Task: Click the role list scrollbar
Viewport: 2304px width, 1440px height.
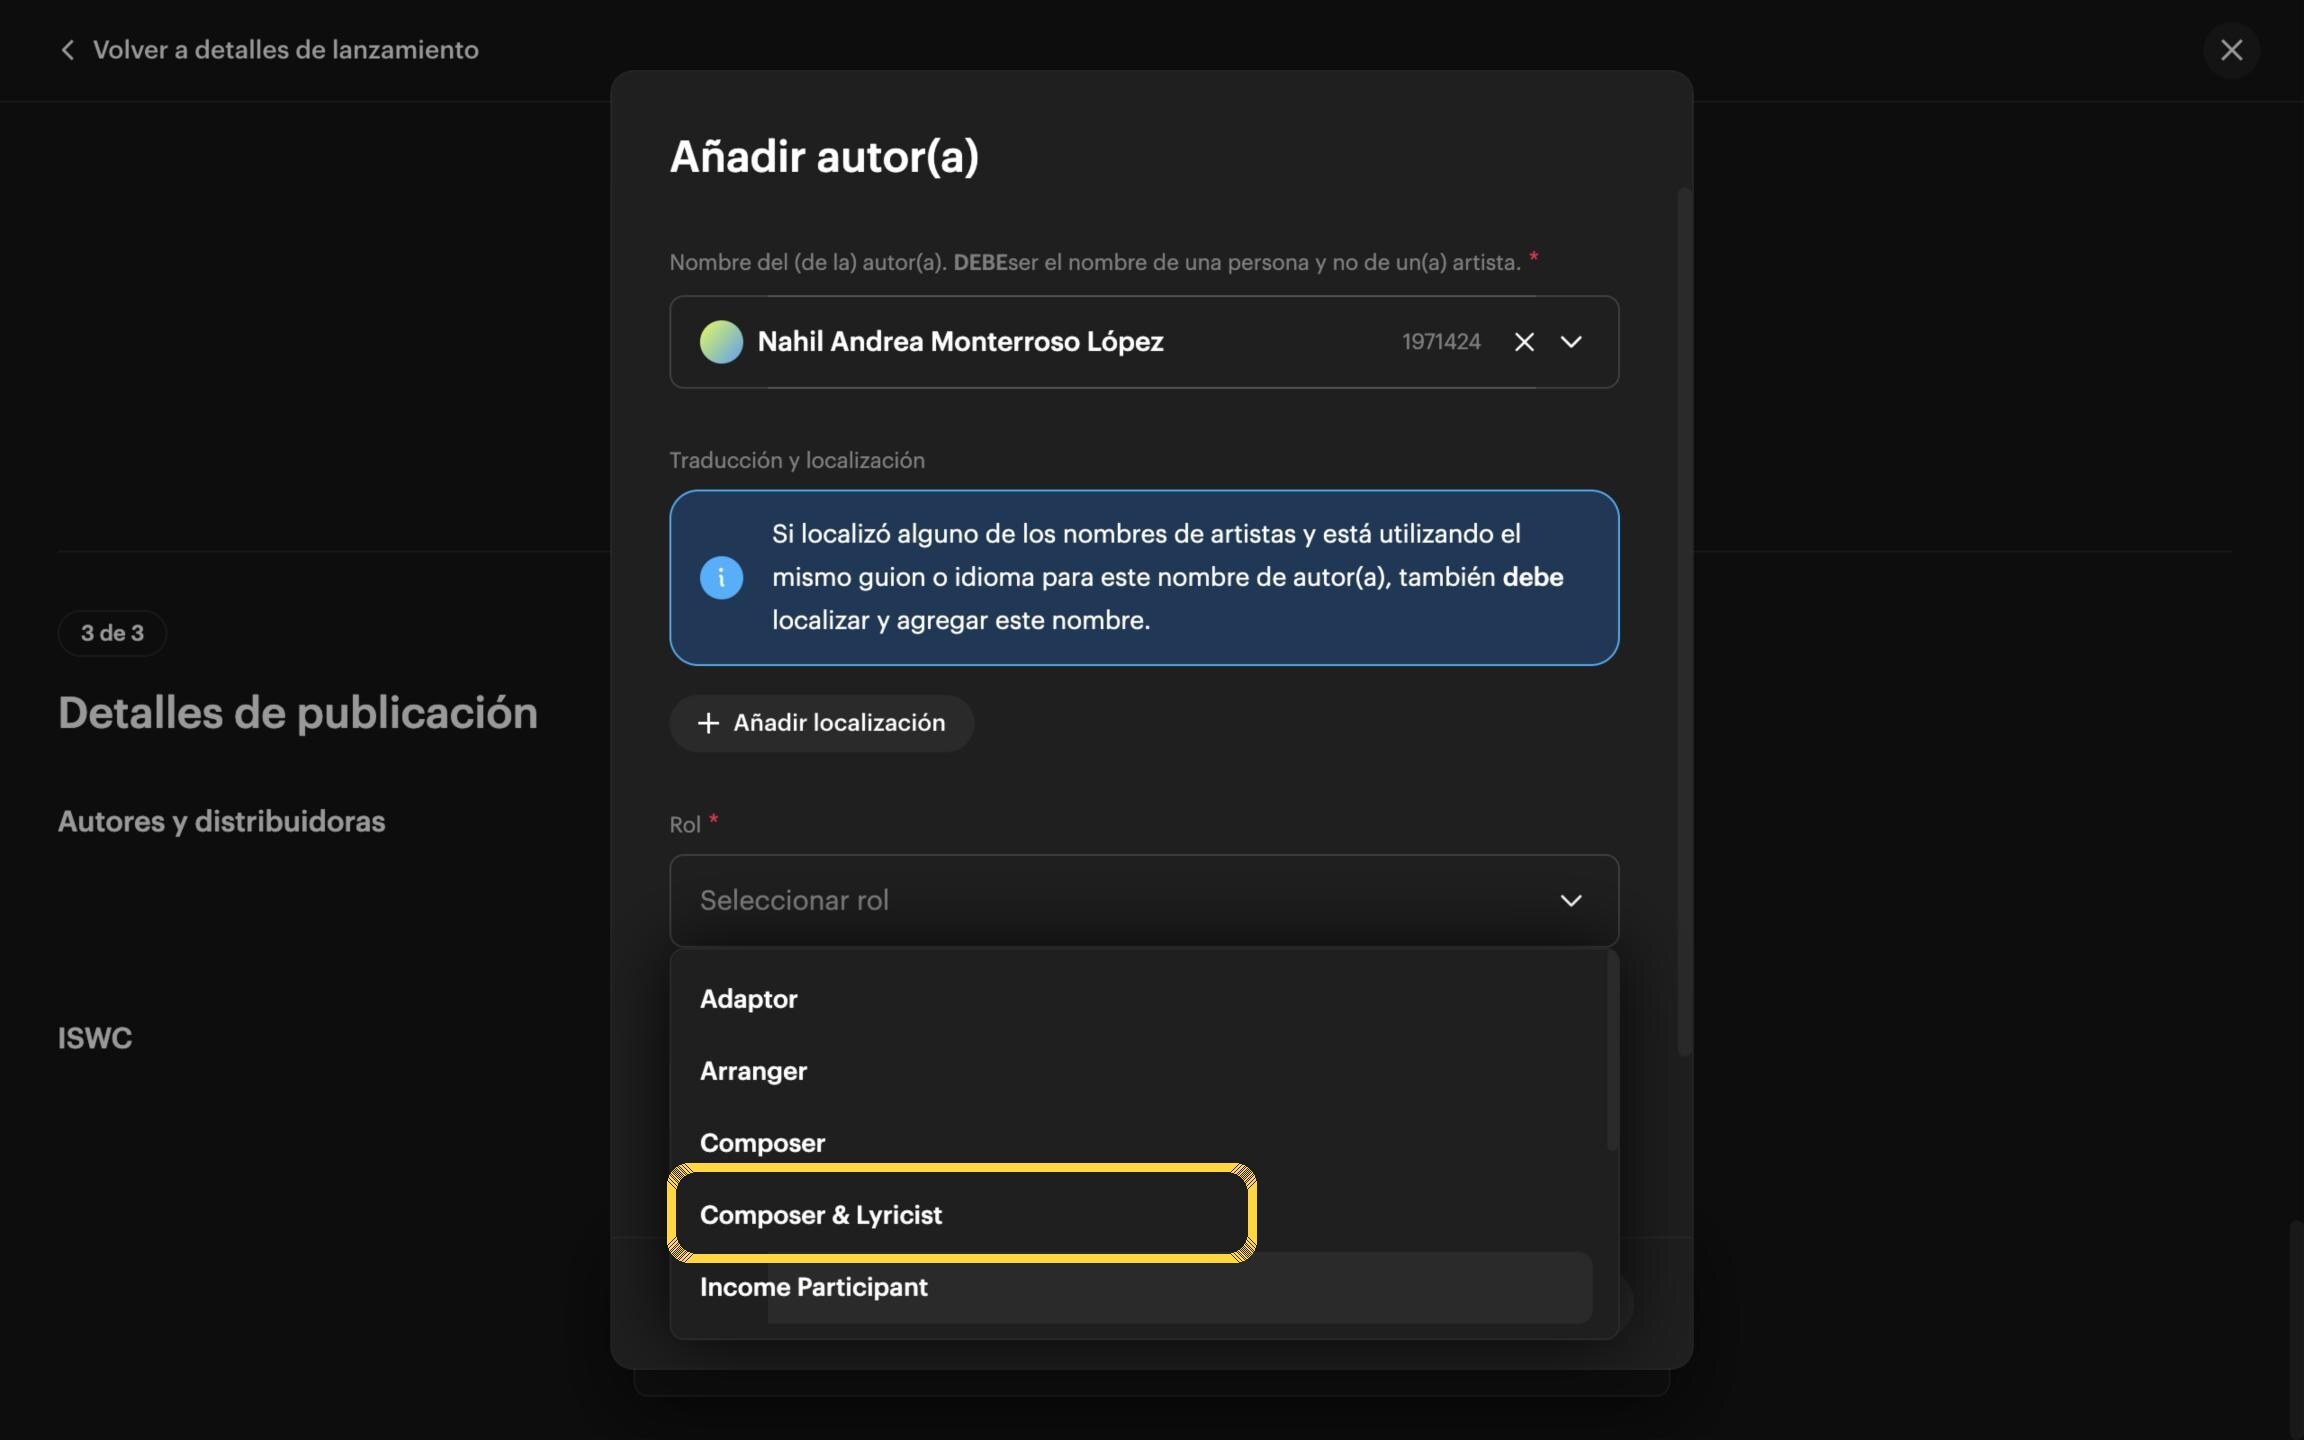Action: [1611, 1050]
